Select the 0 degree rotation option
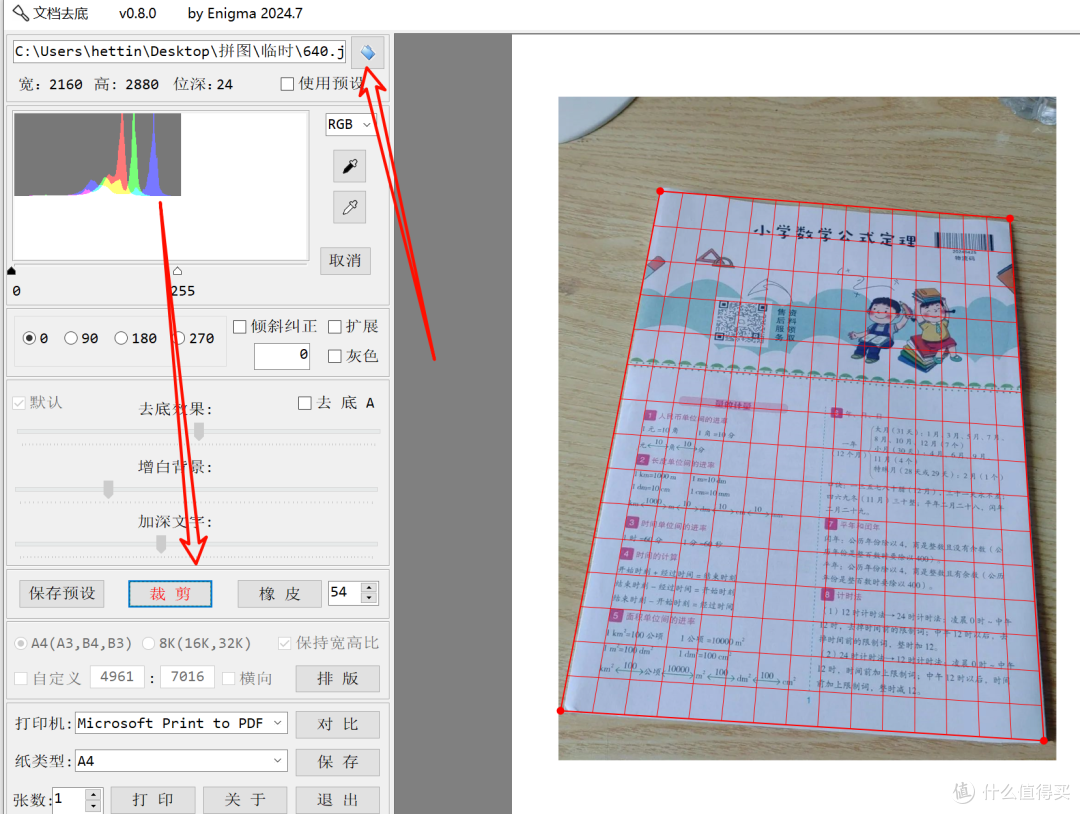This screenshot has width=1080, height=814. point(29,338)
